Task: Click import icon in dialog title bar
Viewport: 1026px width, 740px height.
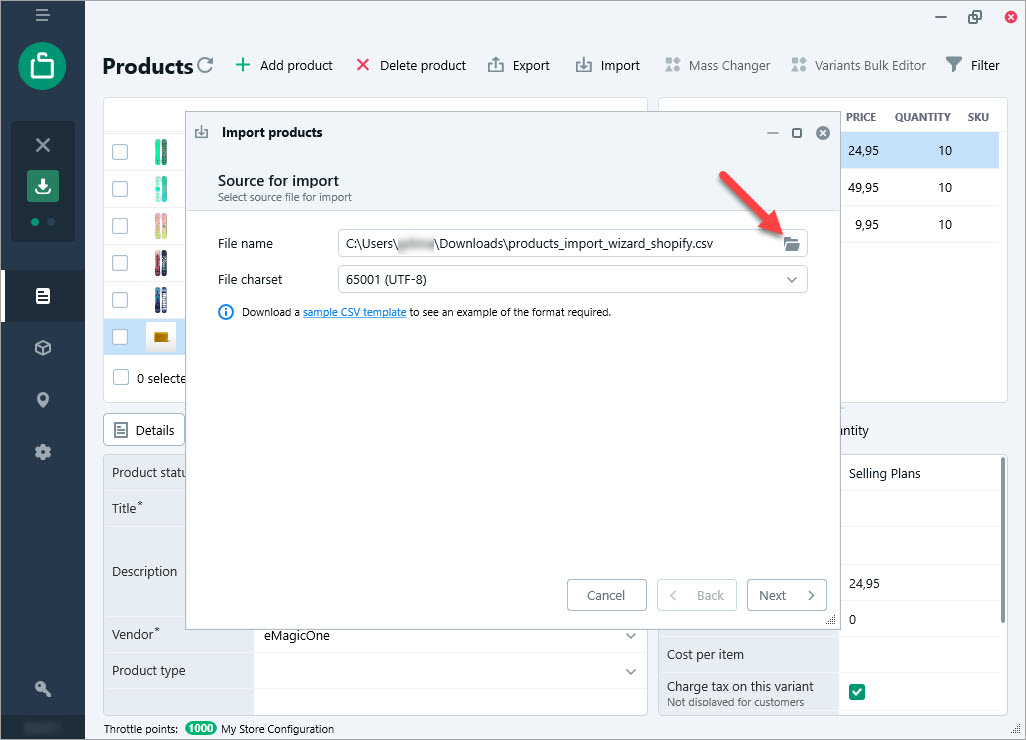Action: (202, 132)
